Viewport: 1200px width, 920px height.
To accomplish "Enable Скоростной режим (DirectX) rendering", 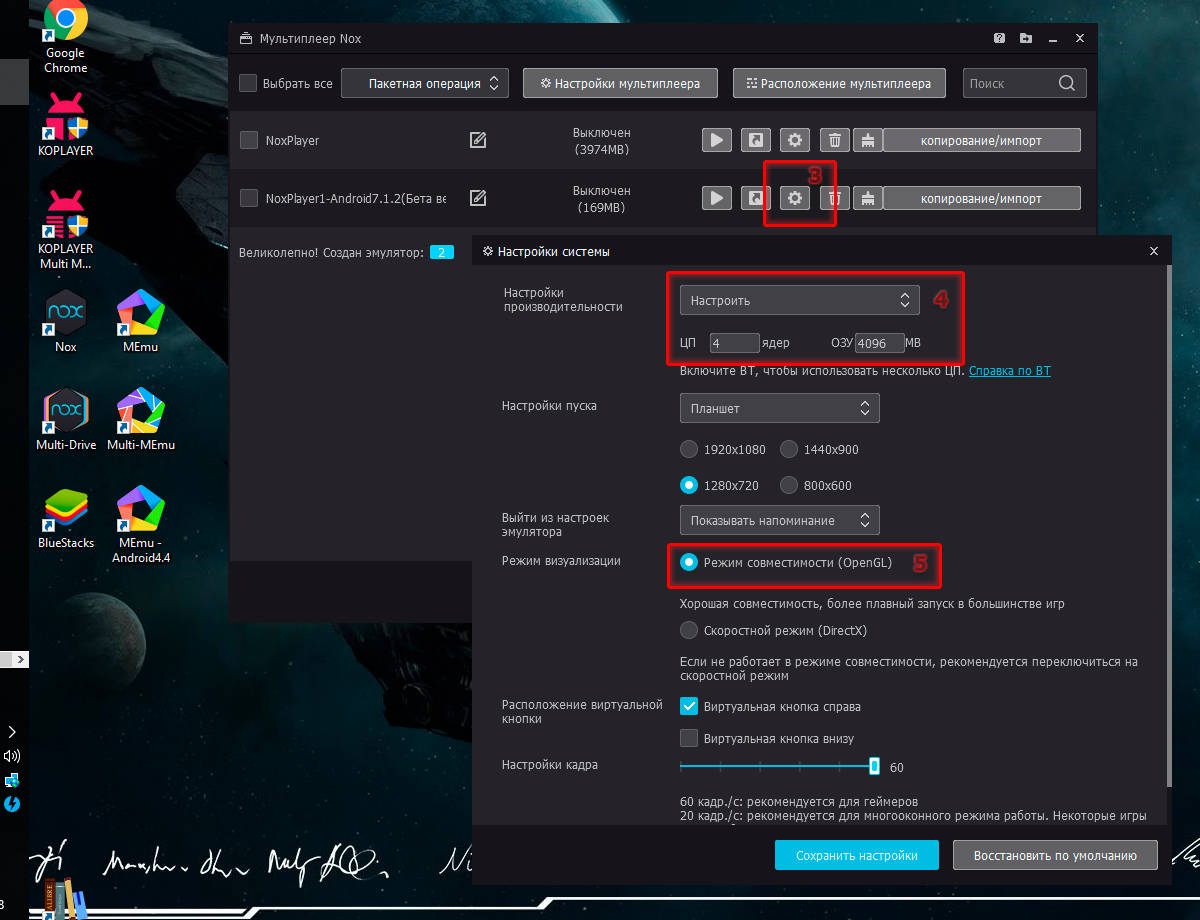I will [x=689, y=630].
